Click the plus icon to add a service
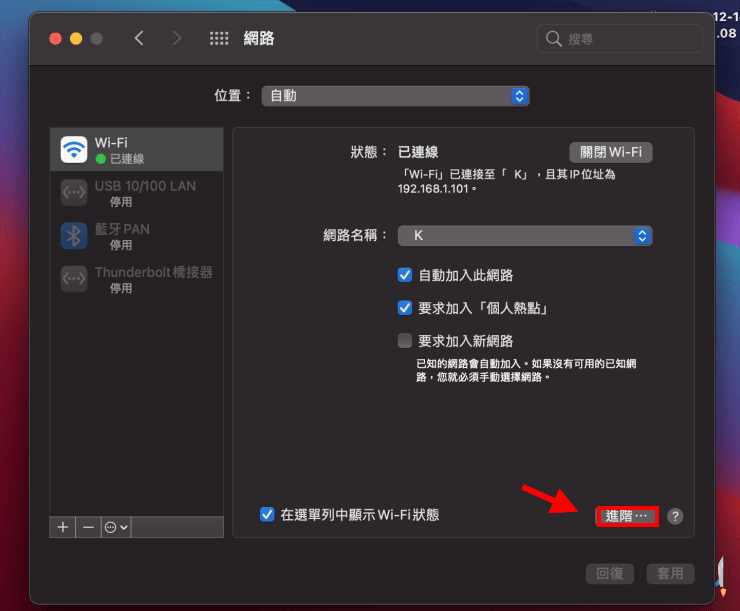740x611 pixels. pyautogui.click(x=63, y=527)
